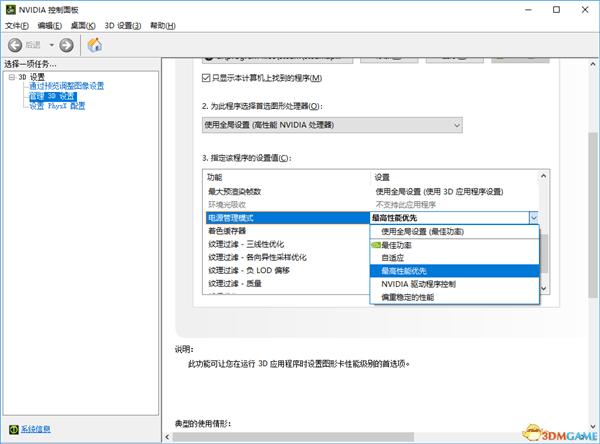Open the 3D 设置(3) menu
The height and width of the screenshot is (444, 600).
tap(123, 26)
